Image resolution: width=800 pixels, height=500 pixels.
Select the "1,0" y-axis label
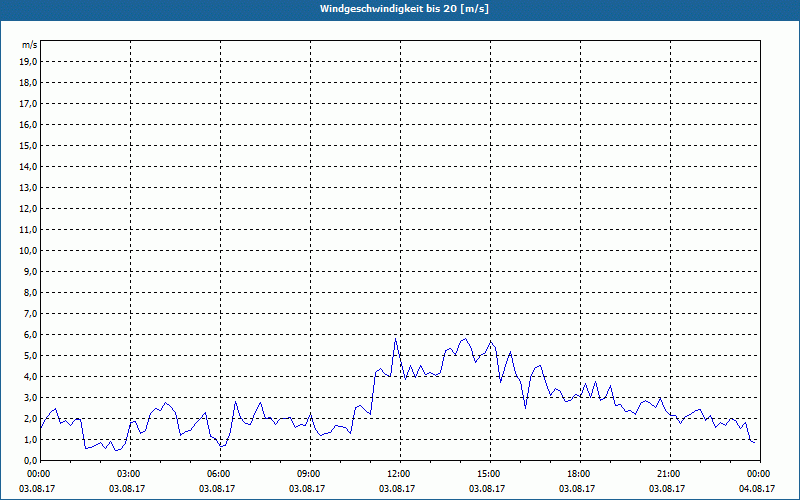(x=30, y=439)
